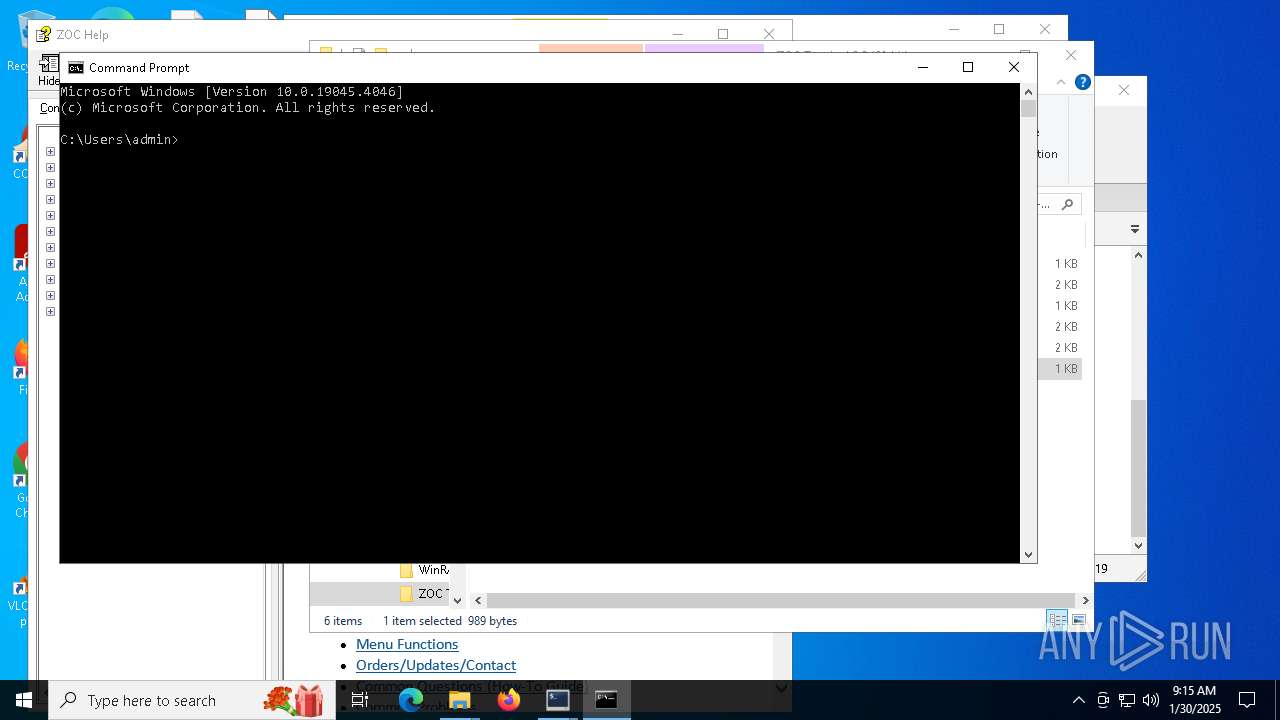The image size is (1280, 720).
Task: Open the Menu Functions help link
Action: [x=407, y=644]
